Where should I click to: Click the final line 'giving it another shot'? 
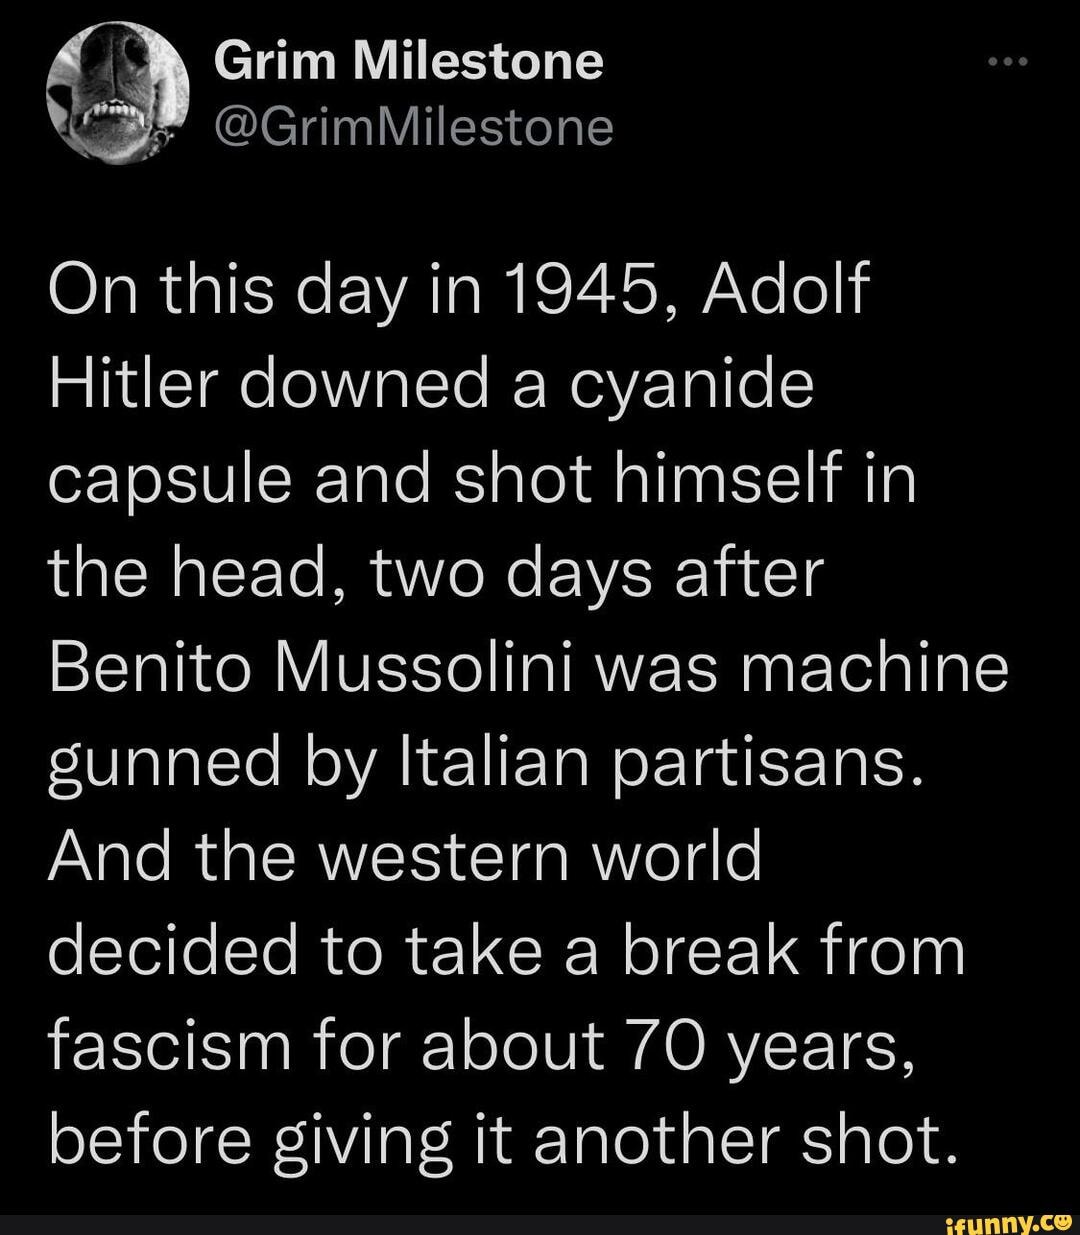[500, 1138]
